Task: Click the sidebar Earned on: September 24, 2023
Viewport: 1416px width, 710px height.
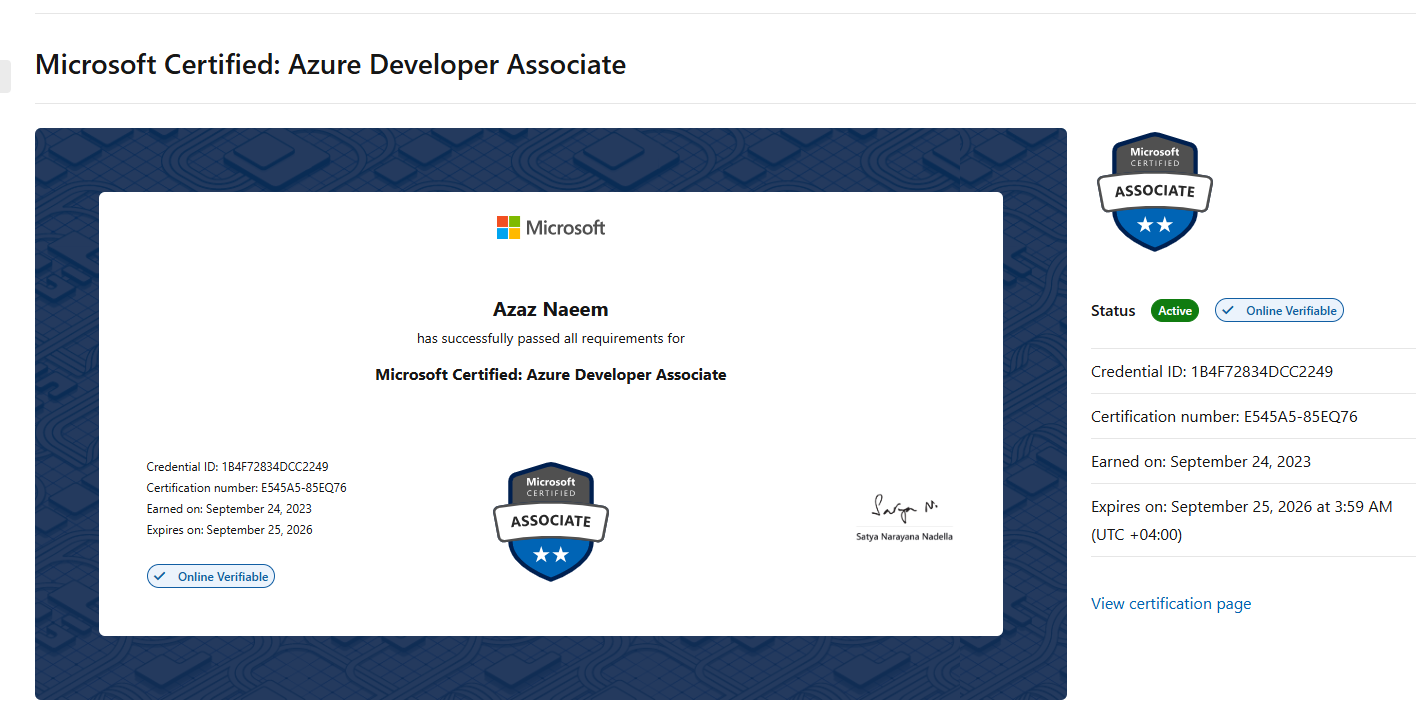Action: click(x=1201, y=461)
